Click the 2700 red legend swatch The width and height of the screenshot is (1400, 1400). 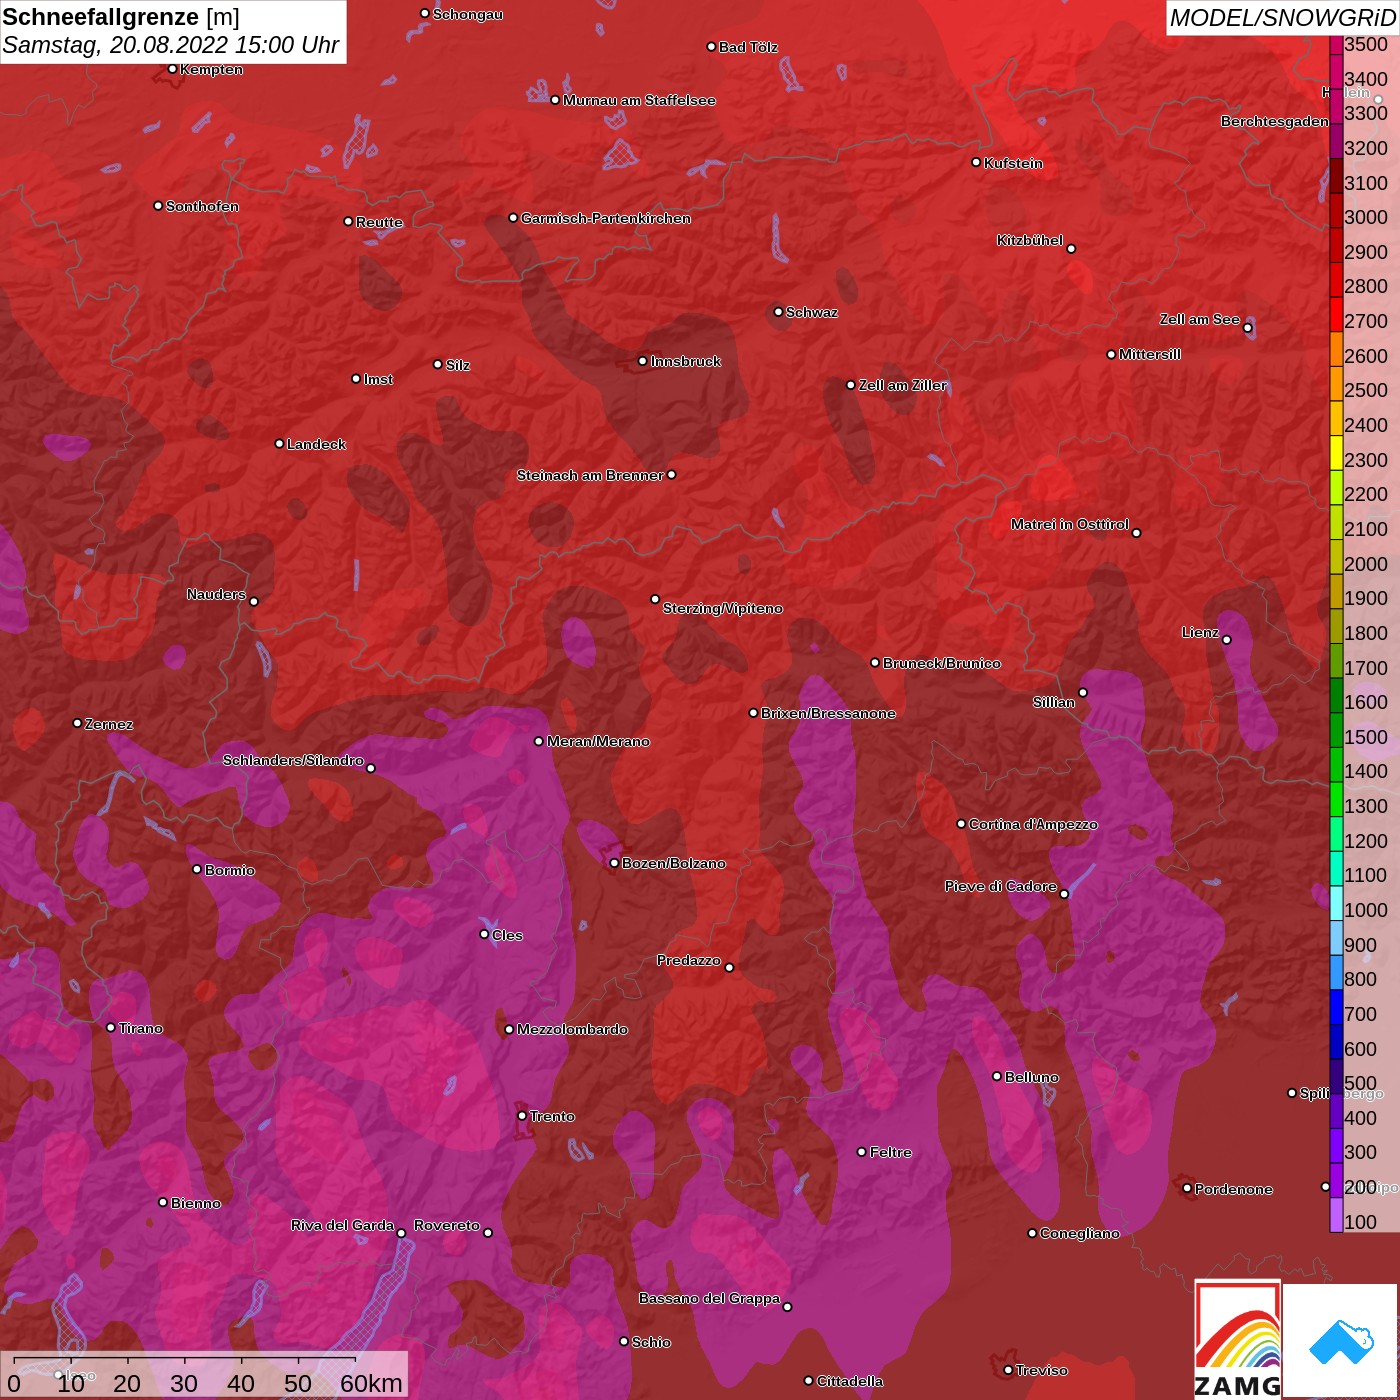point(1336,315)
